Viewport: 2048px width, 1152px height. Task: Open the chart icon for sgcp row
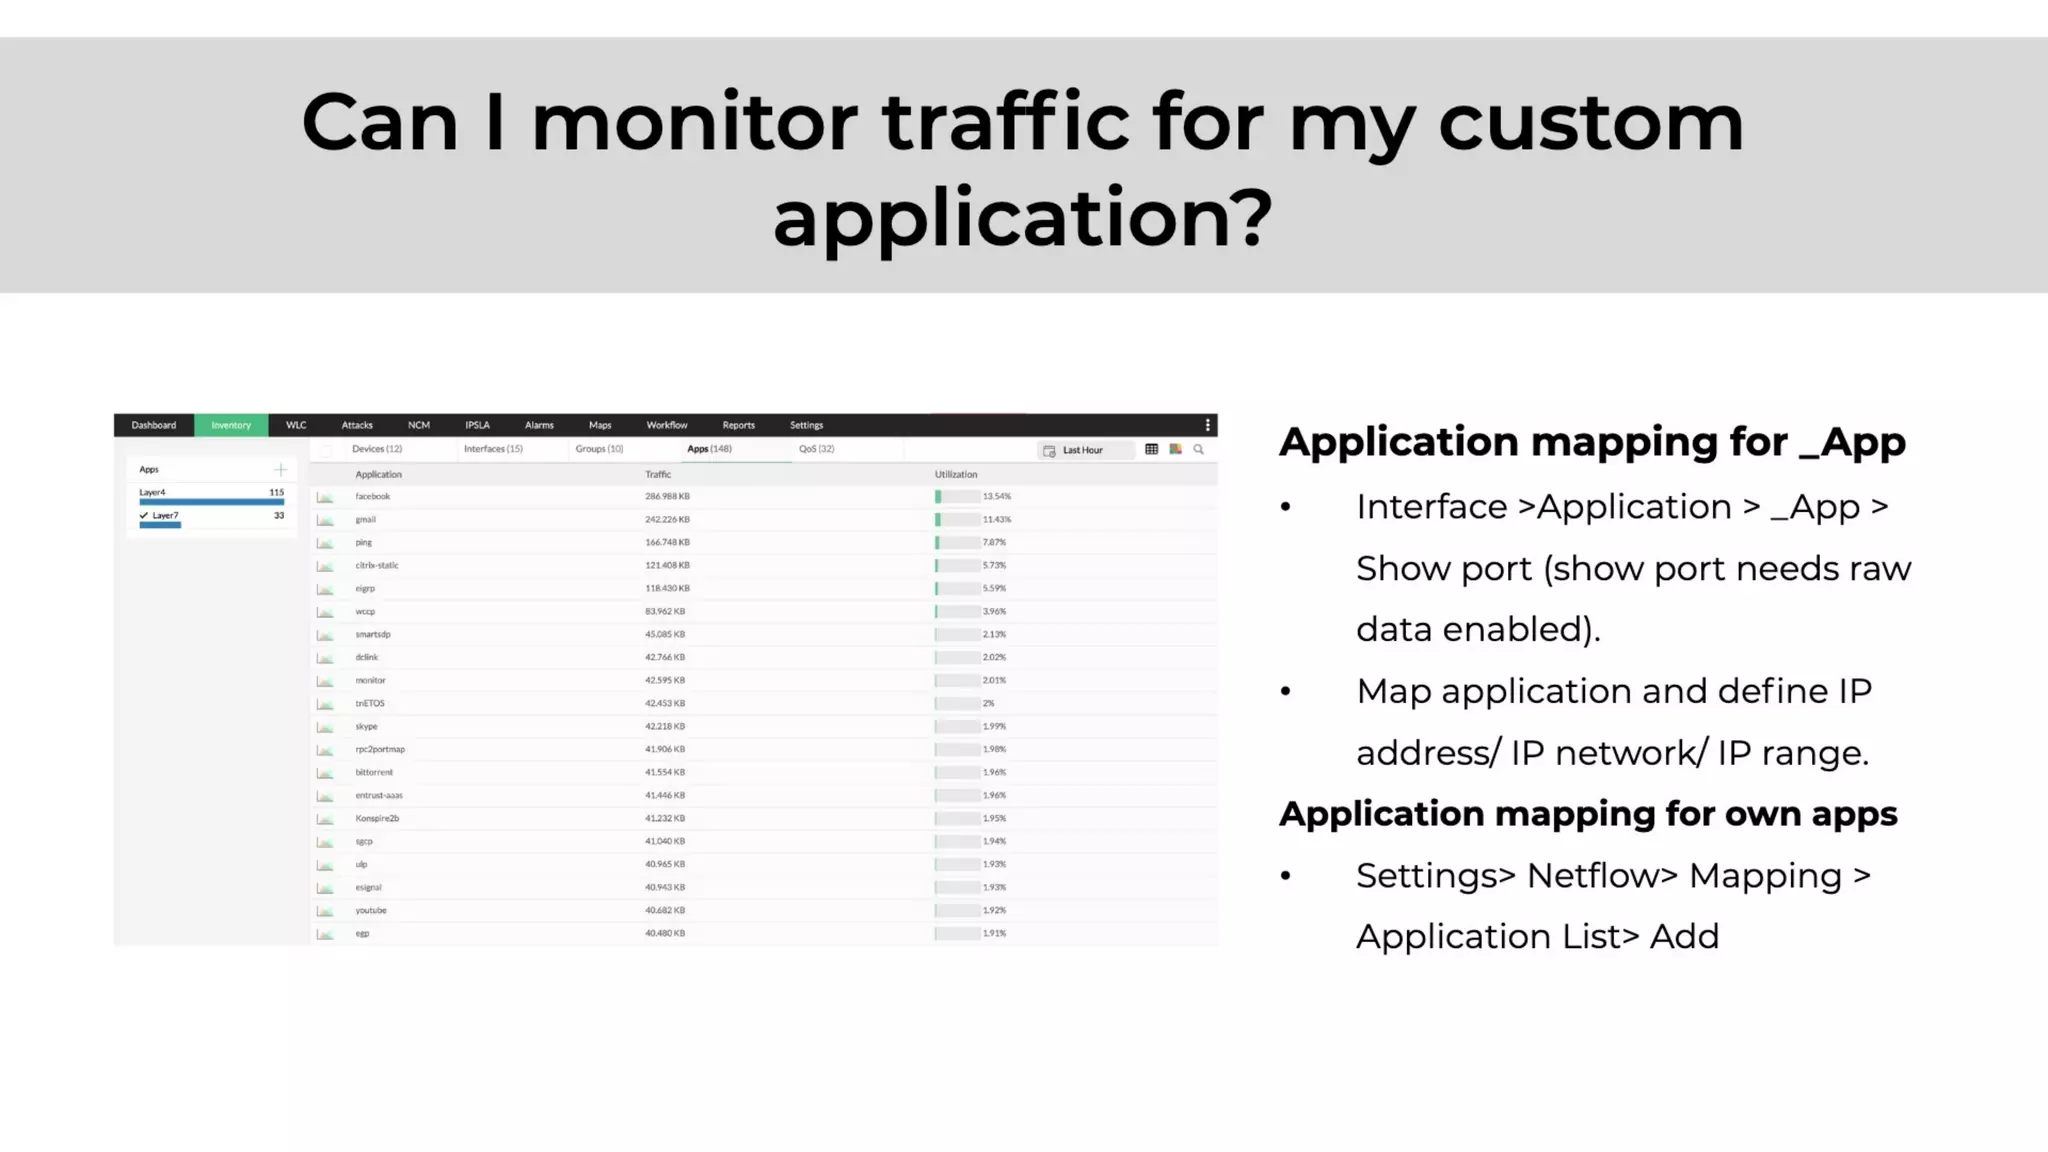[x=325, y=842]
